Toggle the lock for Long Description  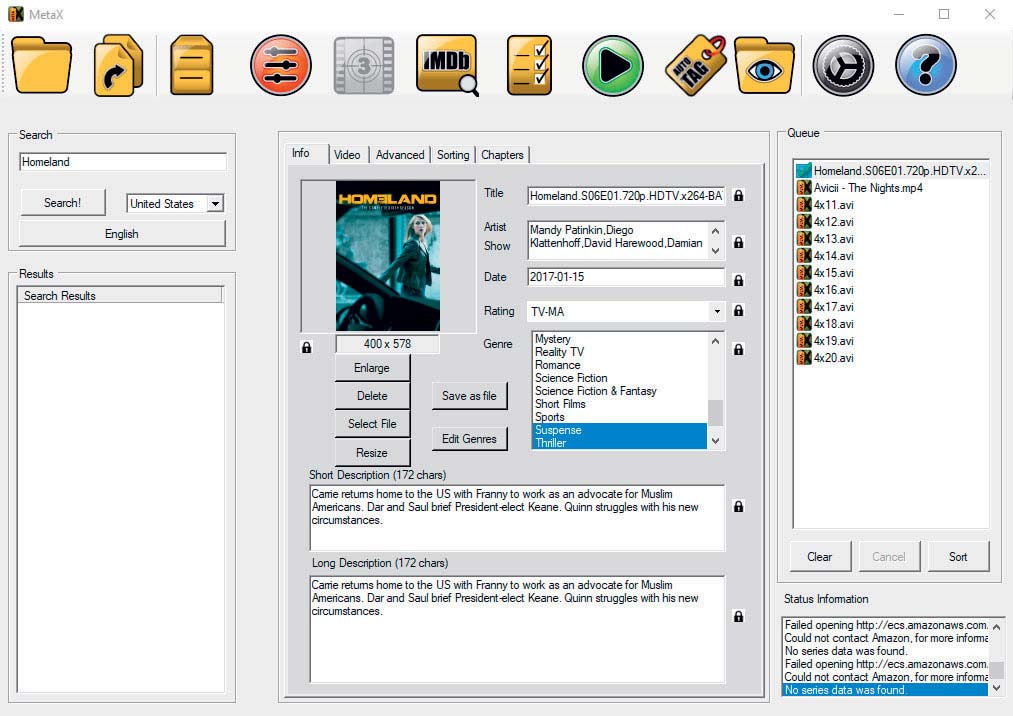738,616
